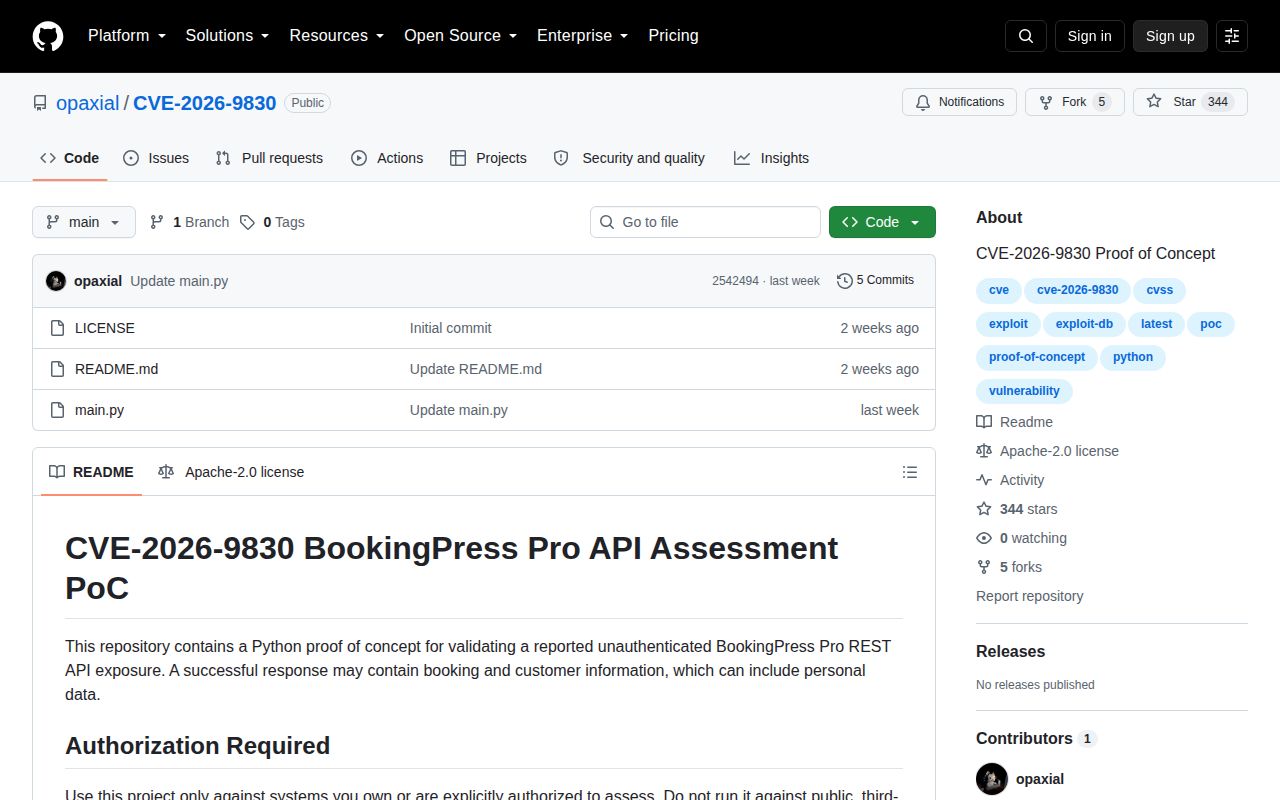Open the LICENSE file
1280x800 pixels.
[105, 328]
